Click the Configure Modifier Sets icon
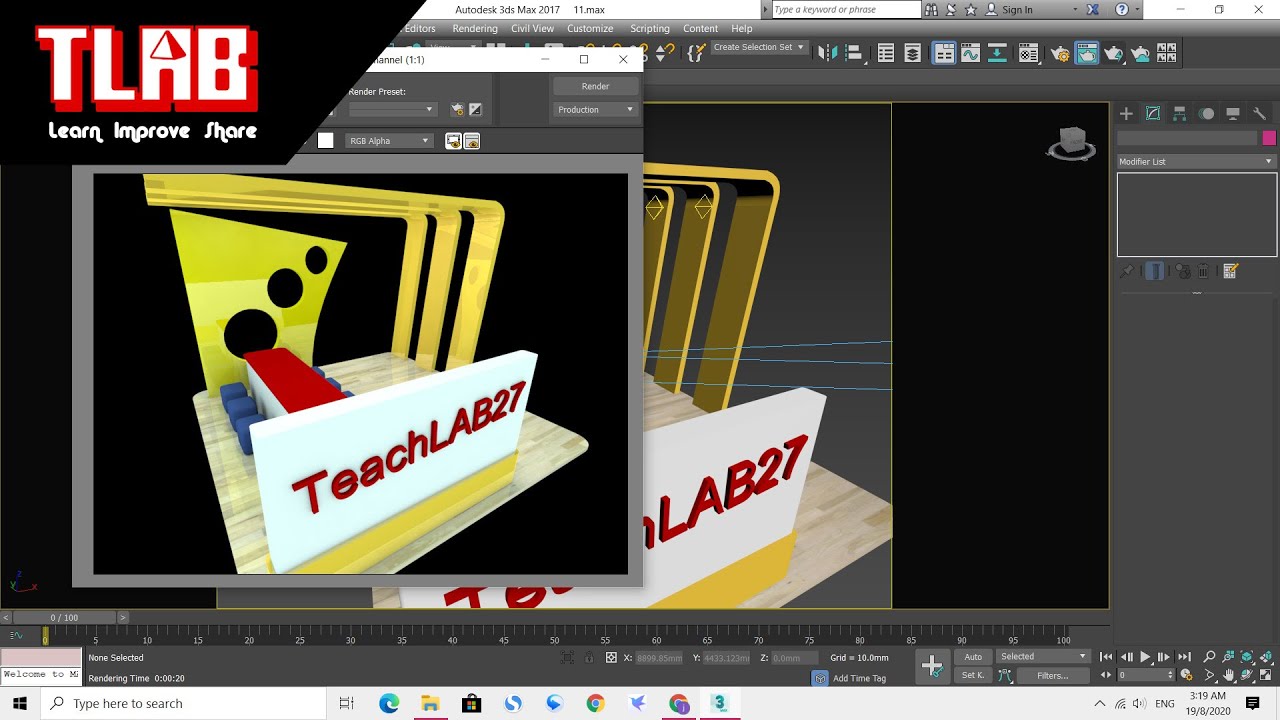Viewport: 1280px width, 720px height. pos(1231,271)
